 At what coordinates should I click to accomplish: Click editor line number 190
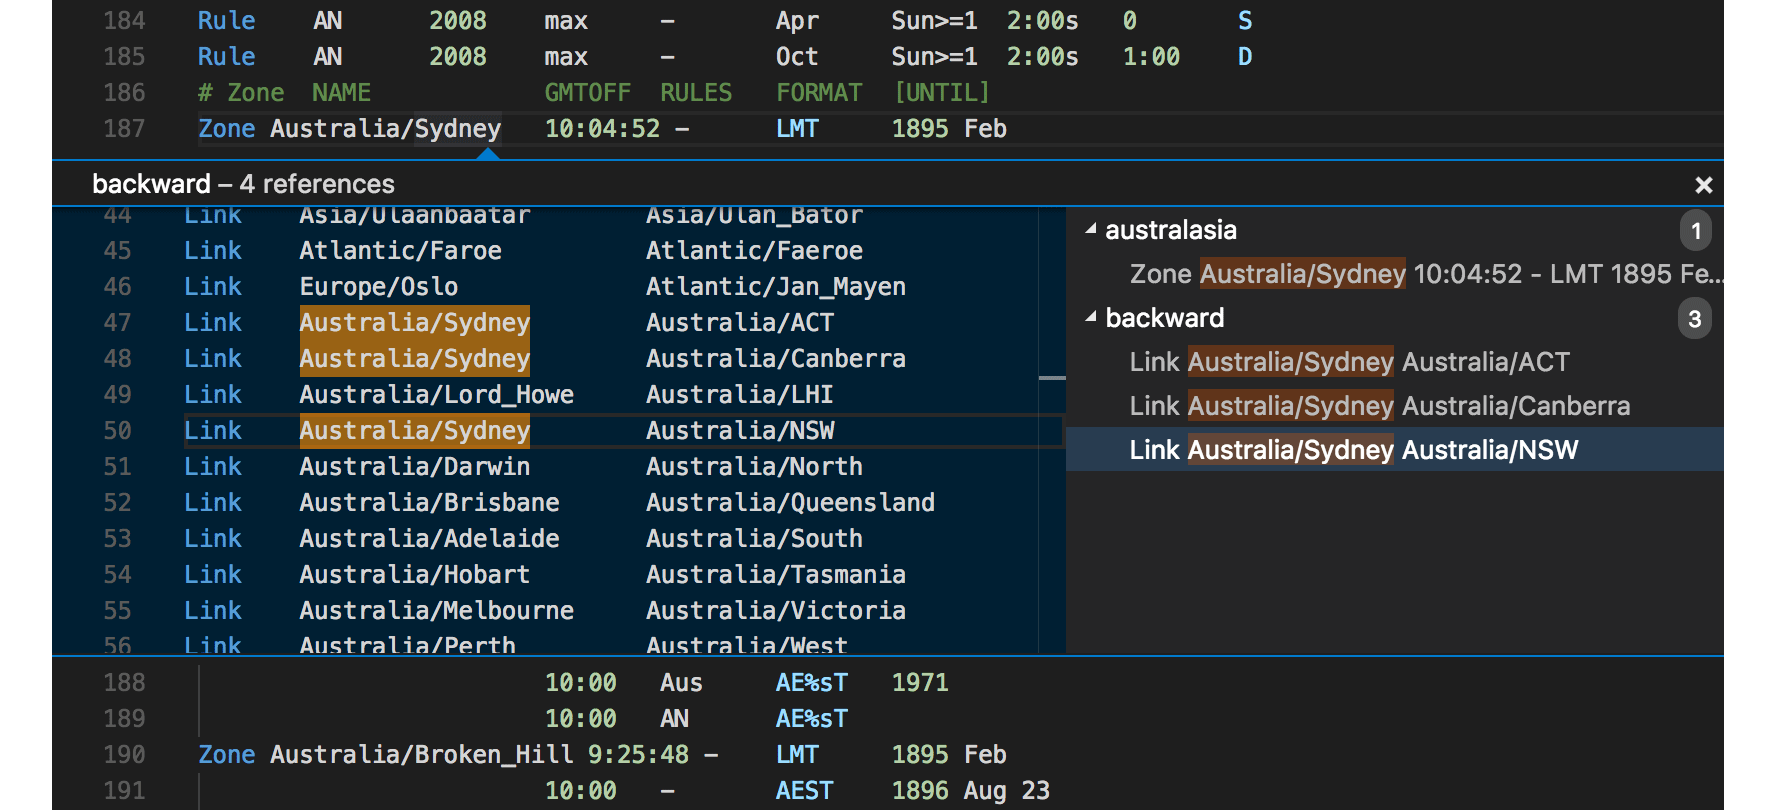124,755
